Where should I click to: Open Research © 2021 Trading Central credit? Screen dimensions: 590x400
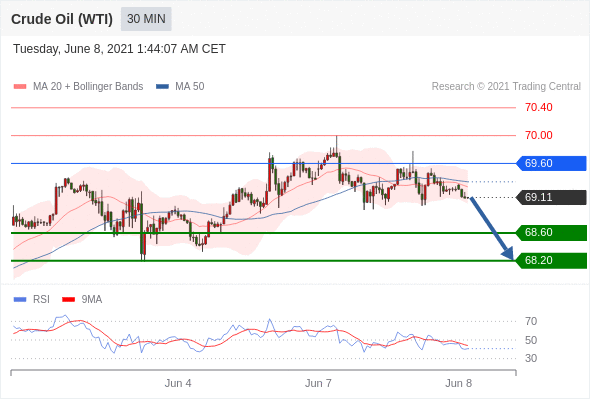click(x=506, y=87)
